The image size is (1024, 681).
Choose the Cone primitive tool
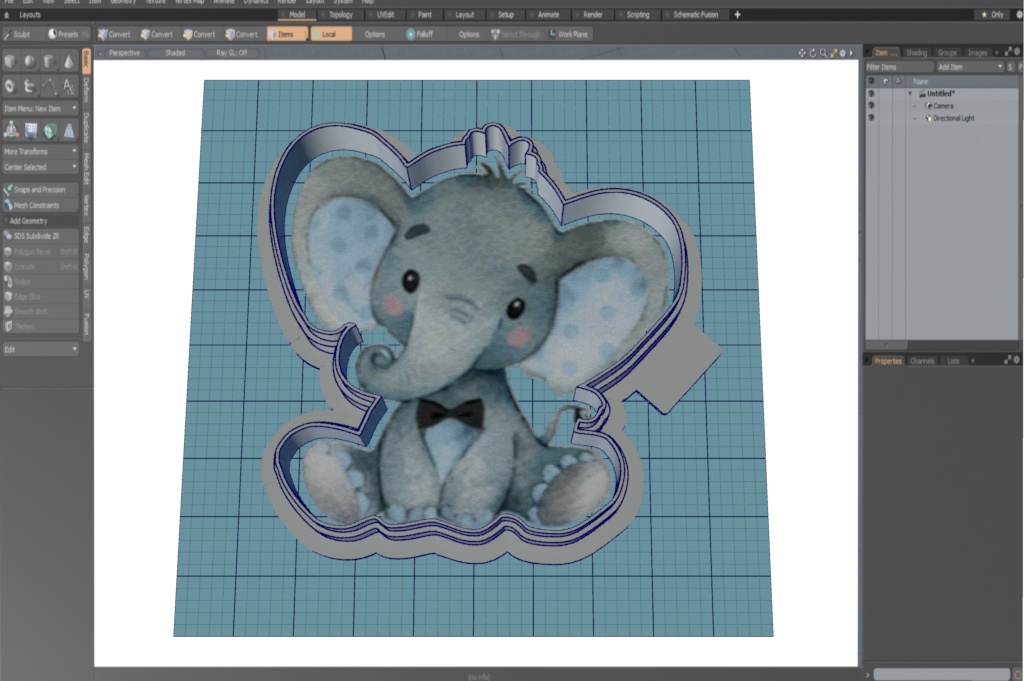pyautogui.click(x=68, y=62)
